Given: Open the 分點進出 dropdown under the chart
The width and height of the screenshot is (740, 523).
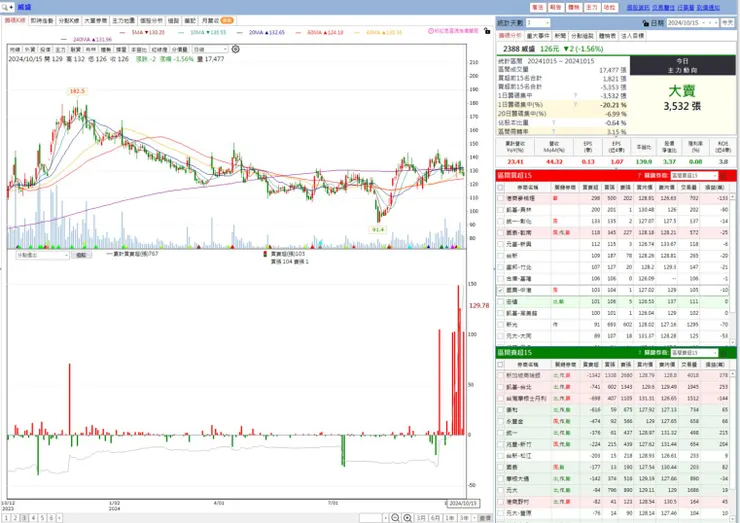Looking at the screenshot, I should point(42,255).
